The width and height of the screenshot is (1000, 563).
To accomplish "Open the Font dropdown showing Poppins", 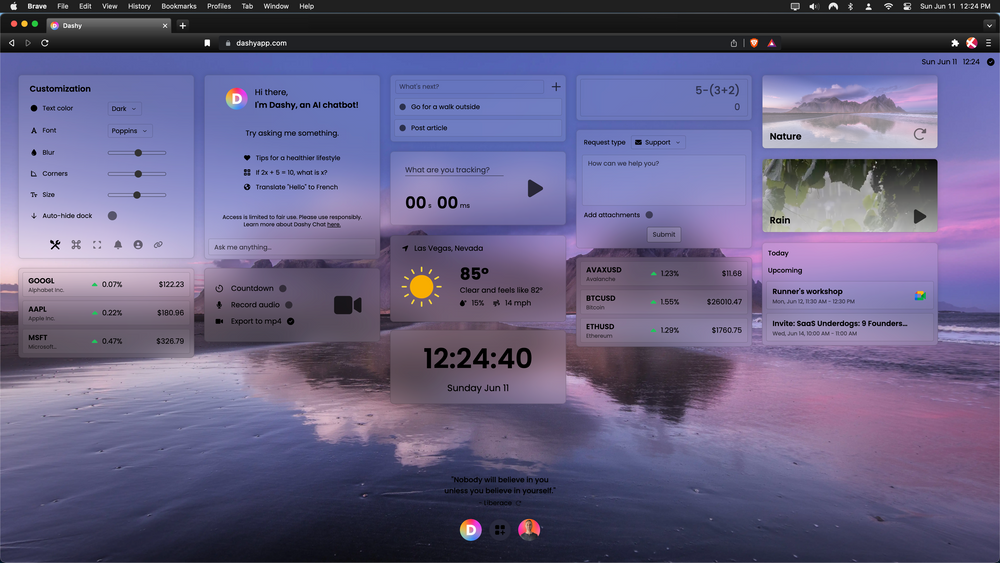I will coord(130,131).
